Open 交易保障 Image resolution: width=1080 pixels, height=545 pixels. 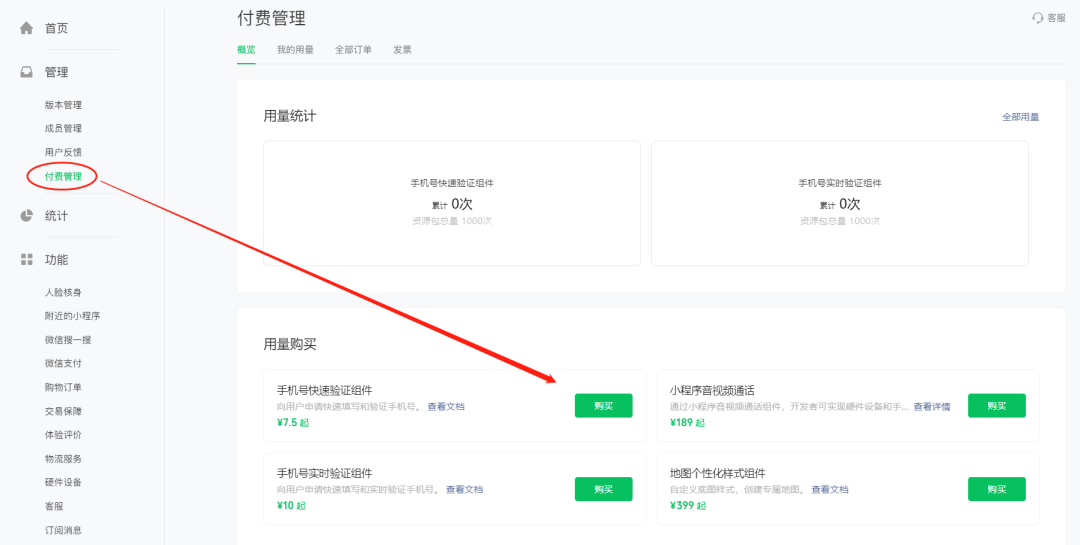pos(63,411)
